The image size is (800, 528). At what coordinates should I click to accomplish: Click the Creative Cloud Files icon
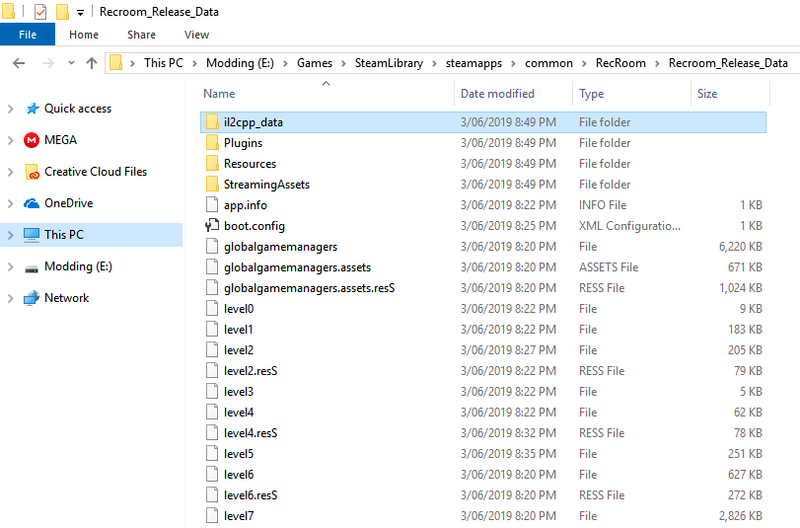[x=32, y=172]
